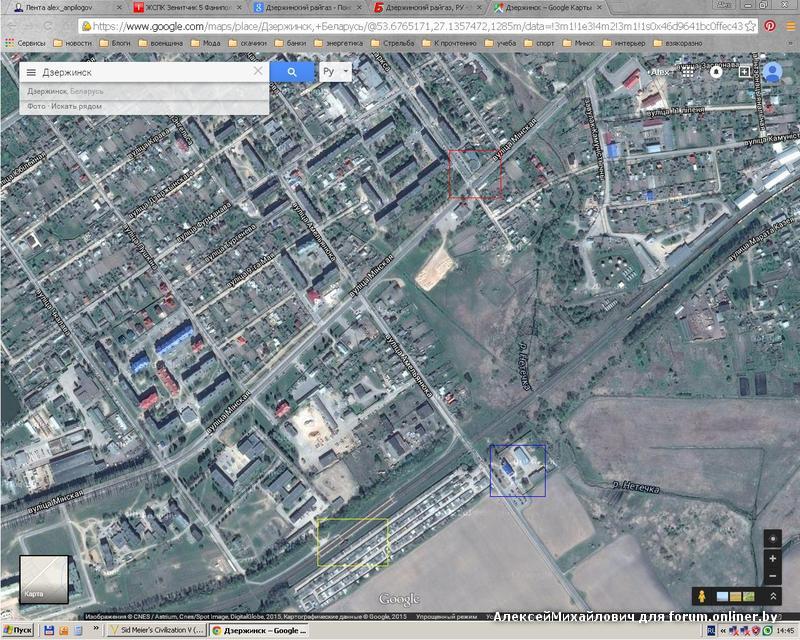800x640 pixels.
Task: Zoom in on the map with plus
Action: pyautogui.click(x=772, y=558)
